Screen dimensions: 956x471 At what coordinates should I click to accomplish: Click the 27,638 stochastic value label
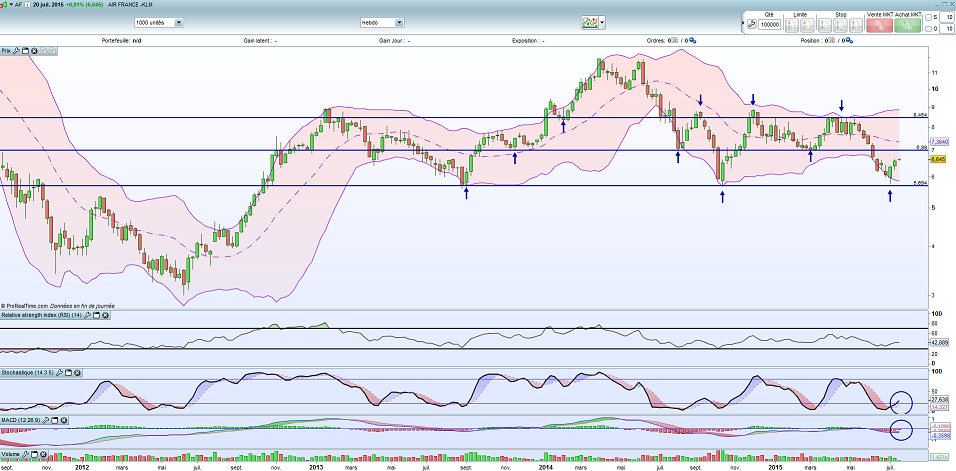[938, 399]
